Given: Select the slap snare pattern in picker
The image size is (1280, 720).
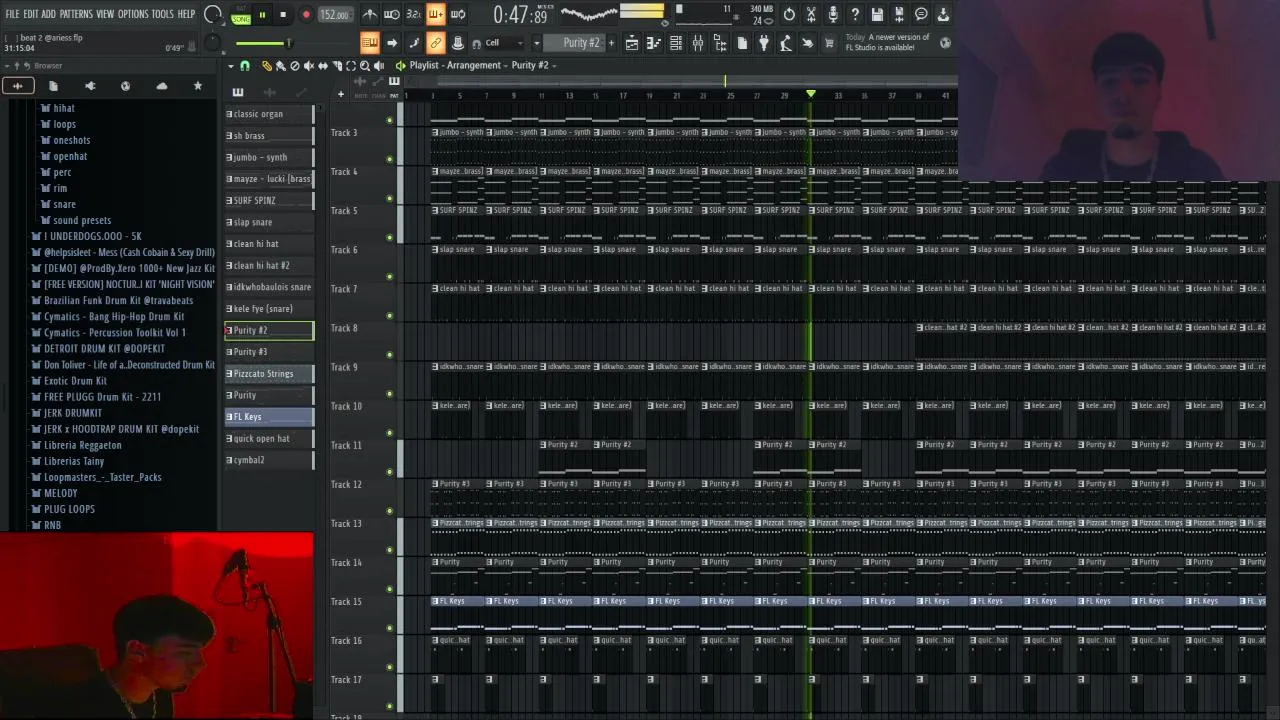Looking at the screenshot, I should 269,222.
